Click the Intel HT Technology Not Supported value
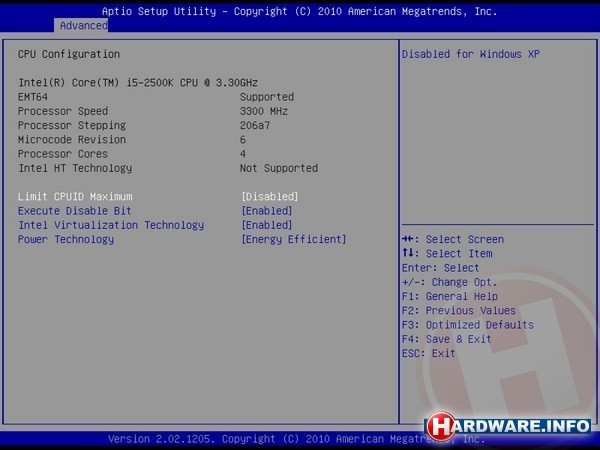Viewport: 600px width, 450px height. point(278,168)
